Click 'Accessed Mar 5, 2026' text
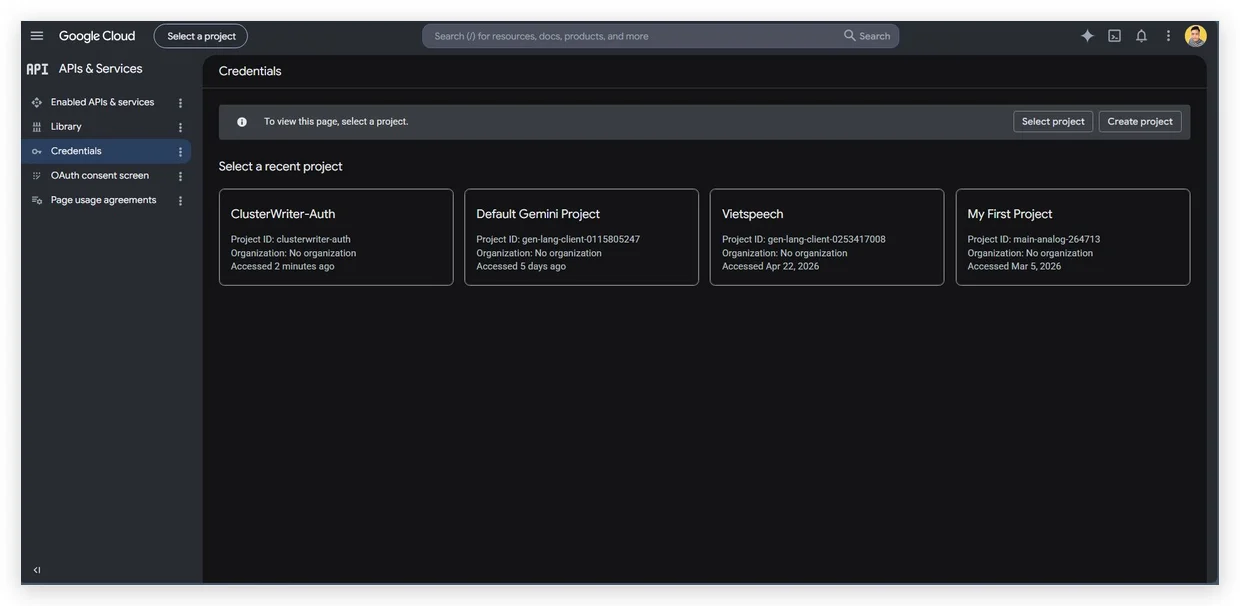This screenshot has height=606, width=1240. coord(1015,267)
